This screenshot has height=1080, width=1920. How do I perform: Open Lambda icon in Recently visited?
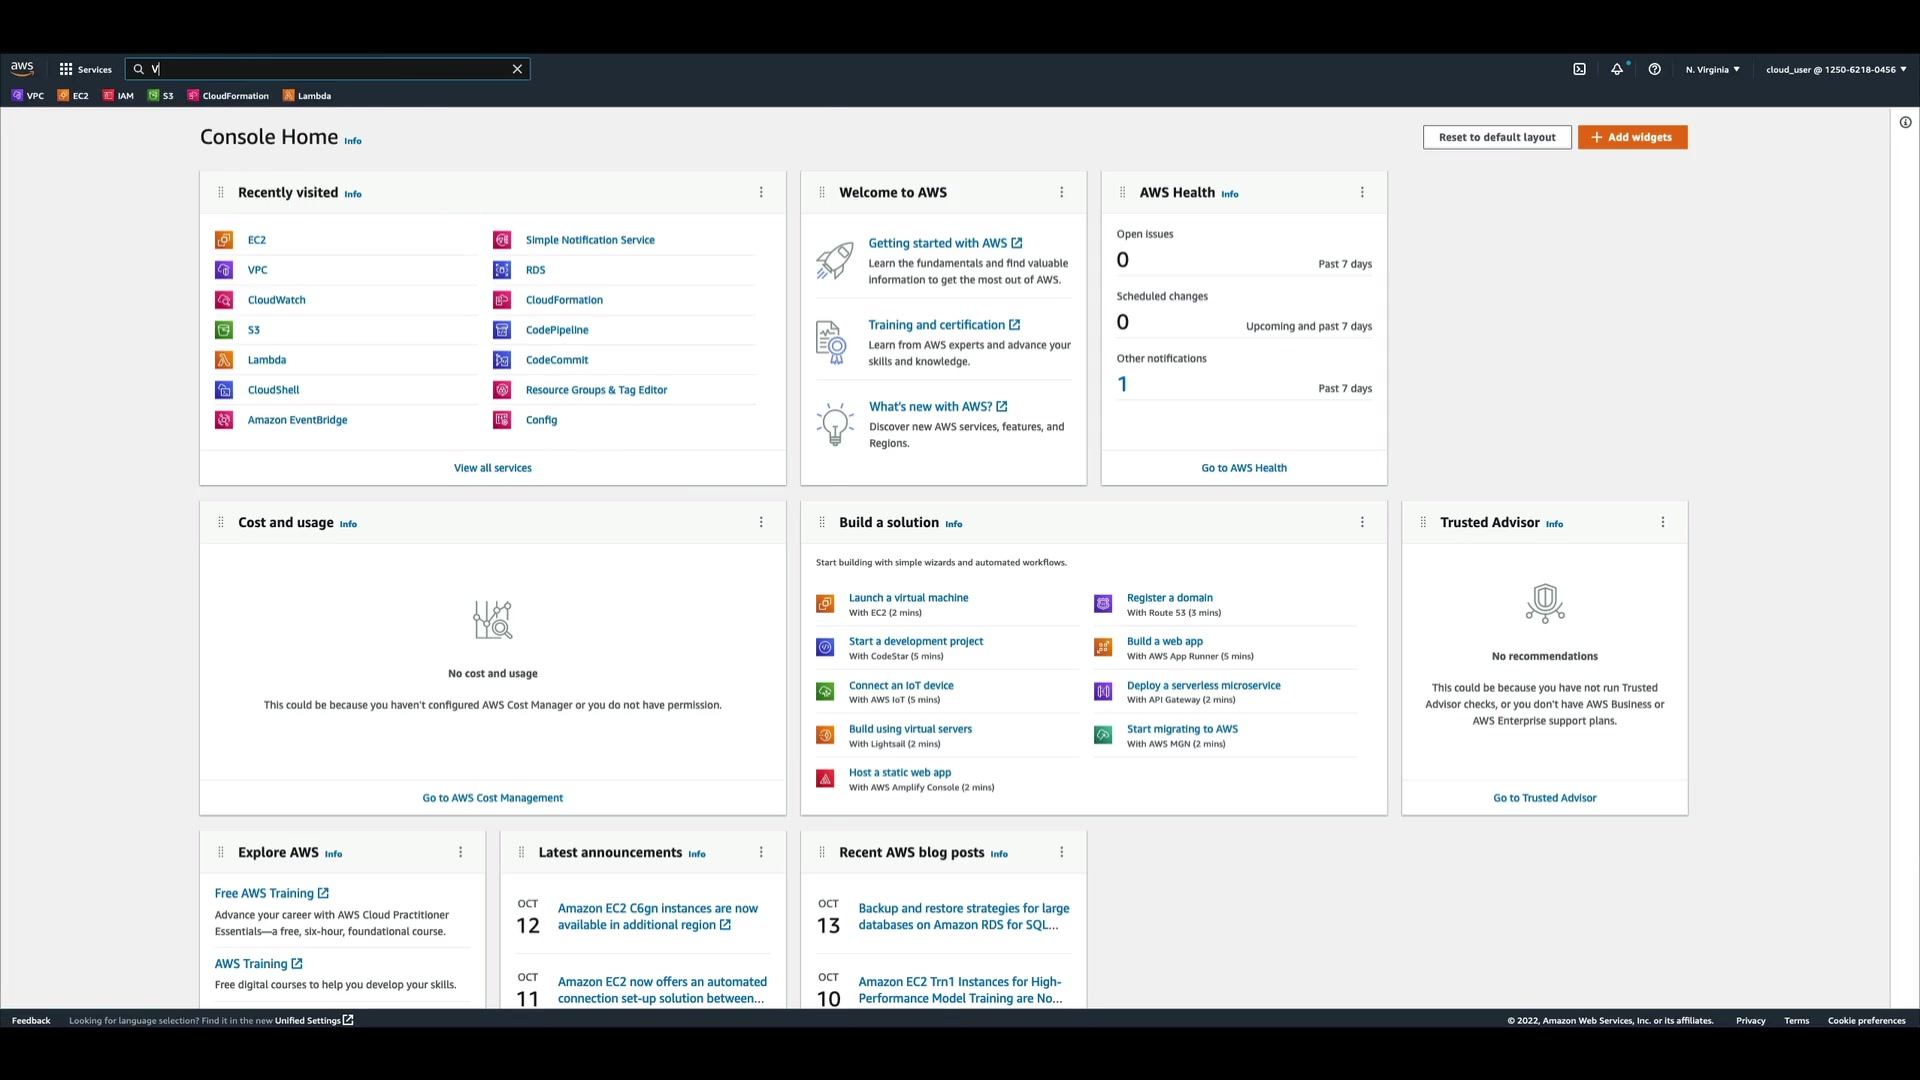[224, 360]
